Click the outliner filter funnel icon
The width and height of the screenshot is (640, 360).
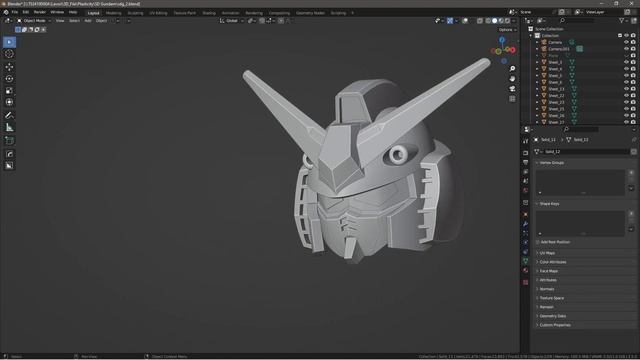pos(622,20)
